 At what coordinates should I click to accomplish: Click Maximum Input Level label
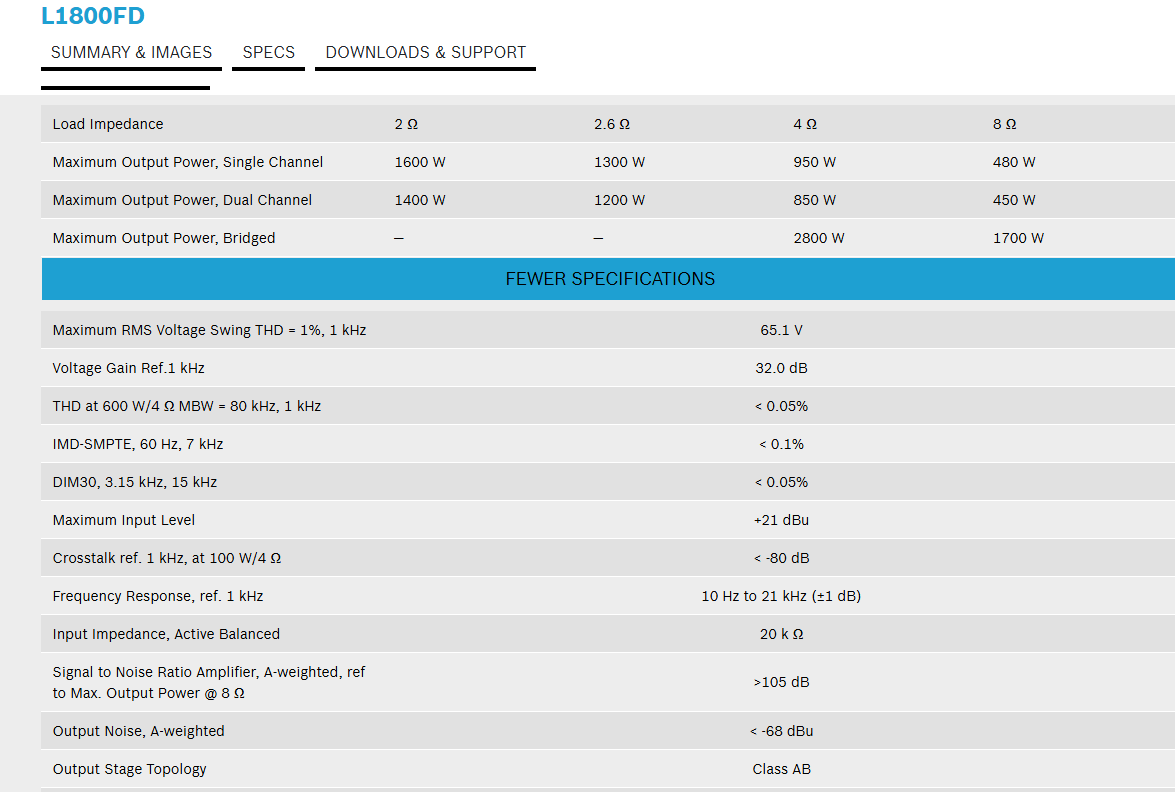tap(124, 520)
